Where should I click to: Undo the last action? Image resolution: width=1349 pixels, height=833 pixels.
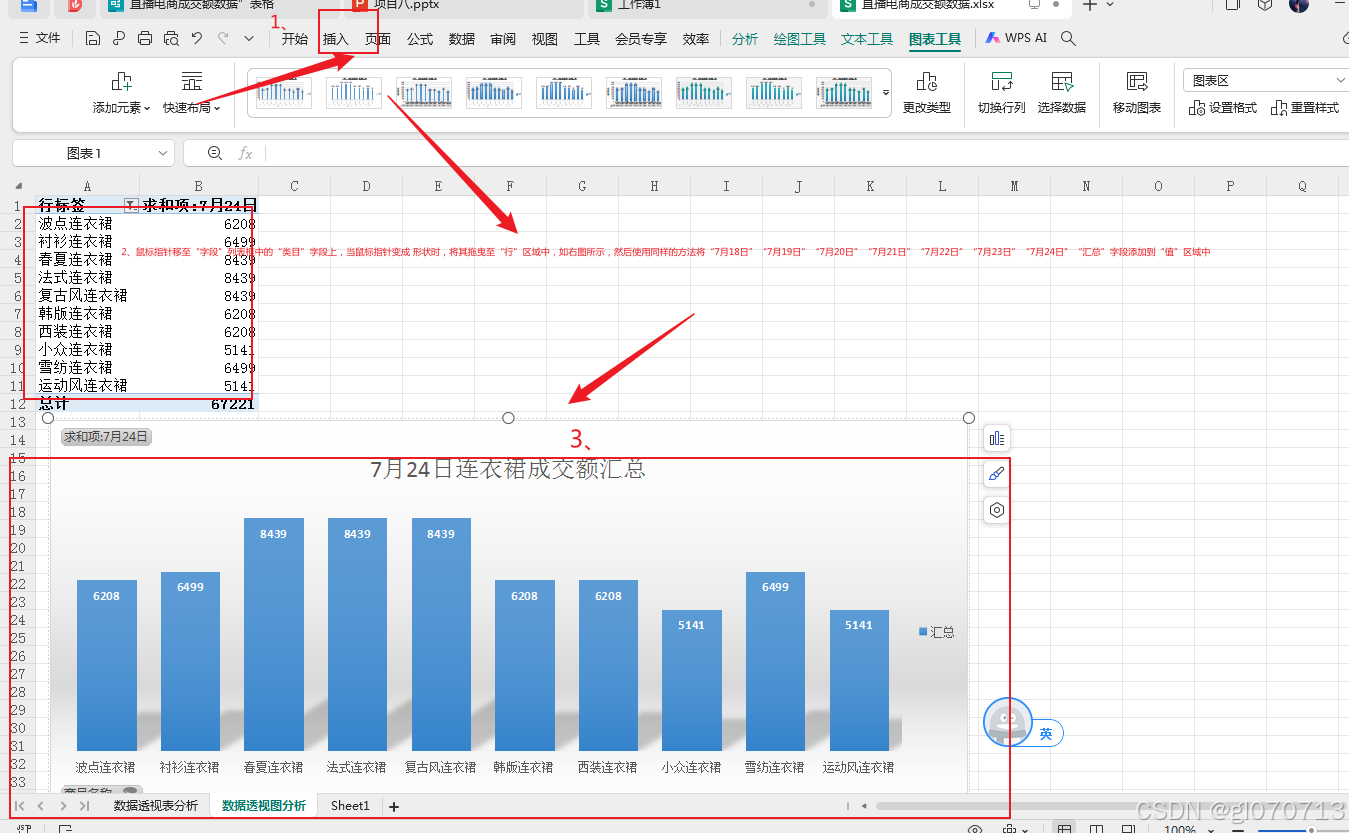click(197, 39)
